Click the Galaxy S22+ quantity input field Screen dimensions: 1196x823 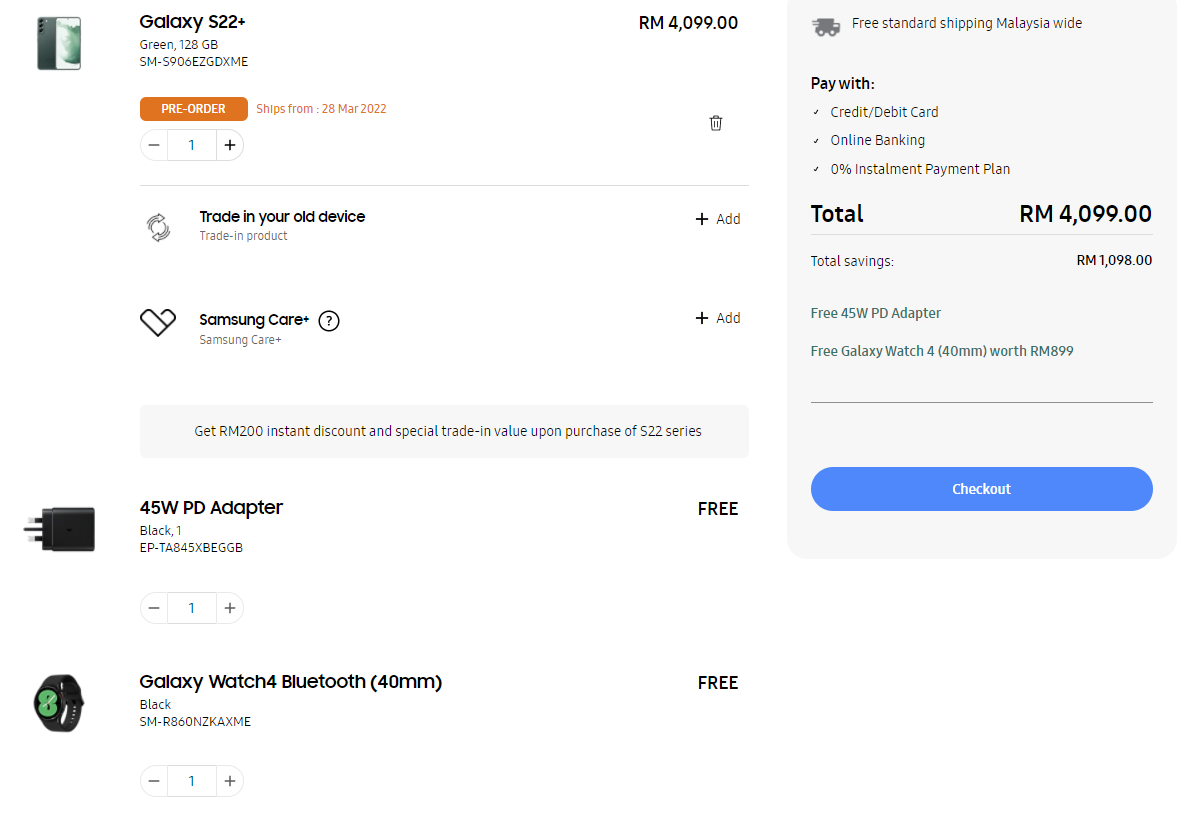click(x=191, y=145)
